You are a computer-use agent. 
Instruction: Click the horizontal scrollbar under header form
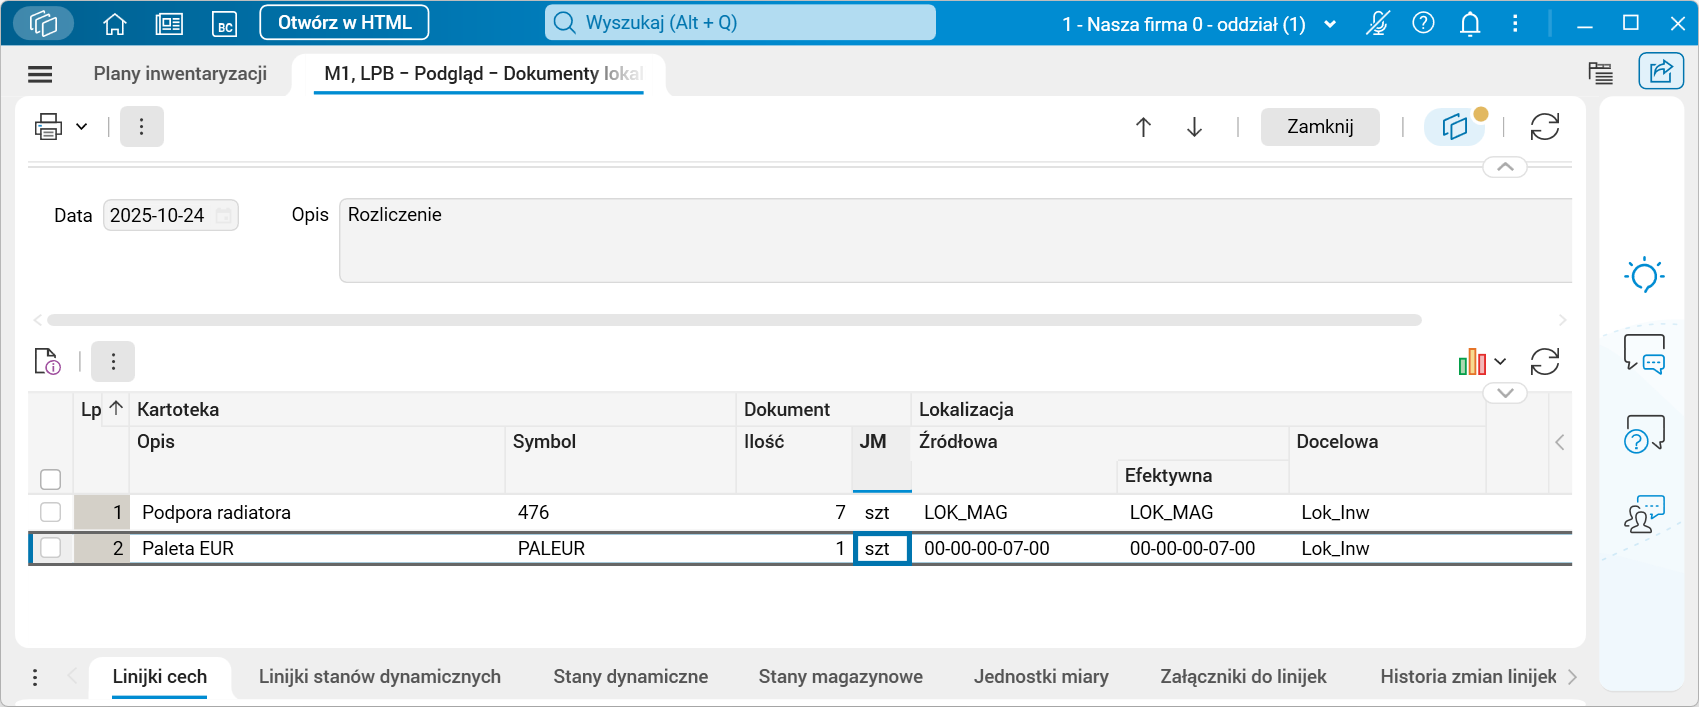734,320
